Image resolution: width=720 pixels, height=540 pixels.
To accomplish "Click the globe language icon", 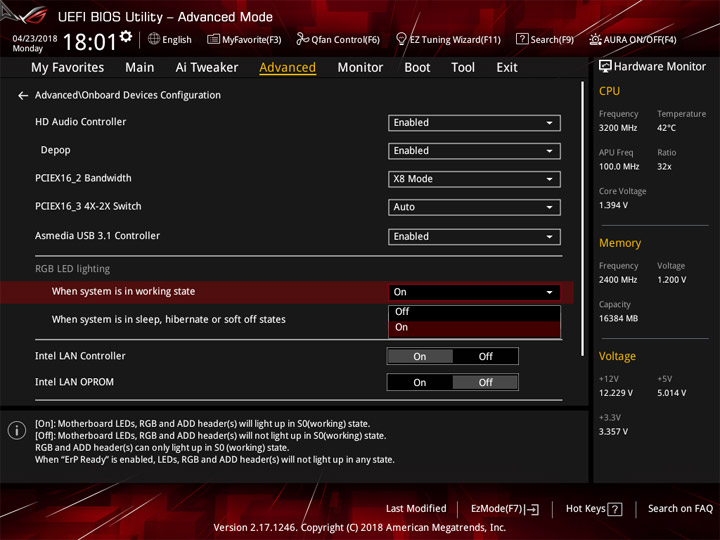I will 154,39.
